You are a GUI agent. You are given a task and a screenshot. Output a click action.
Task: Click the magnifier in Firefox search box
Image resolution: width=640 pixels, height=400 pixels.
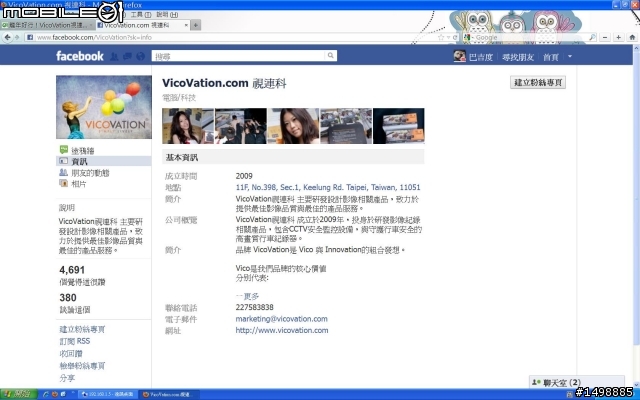(x=592, y=37)
